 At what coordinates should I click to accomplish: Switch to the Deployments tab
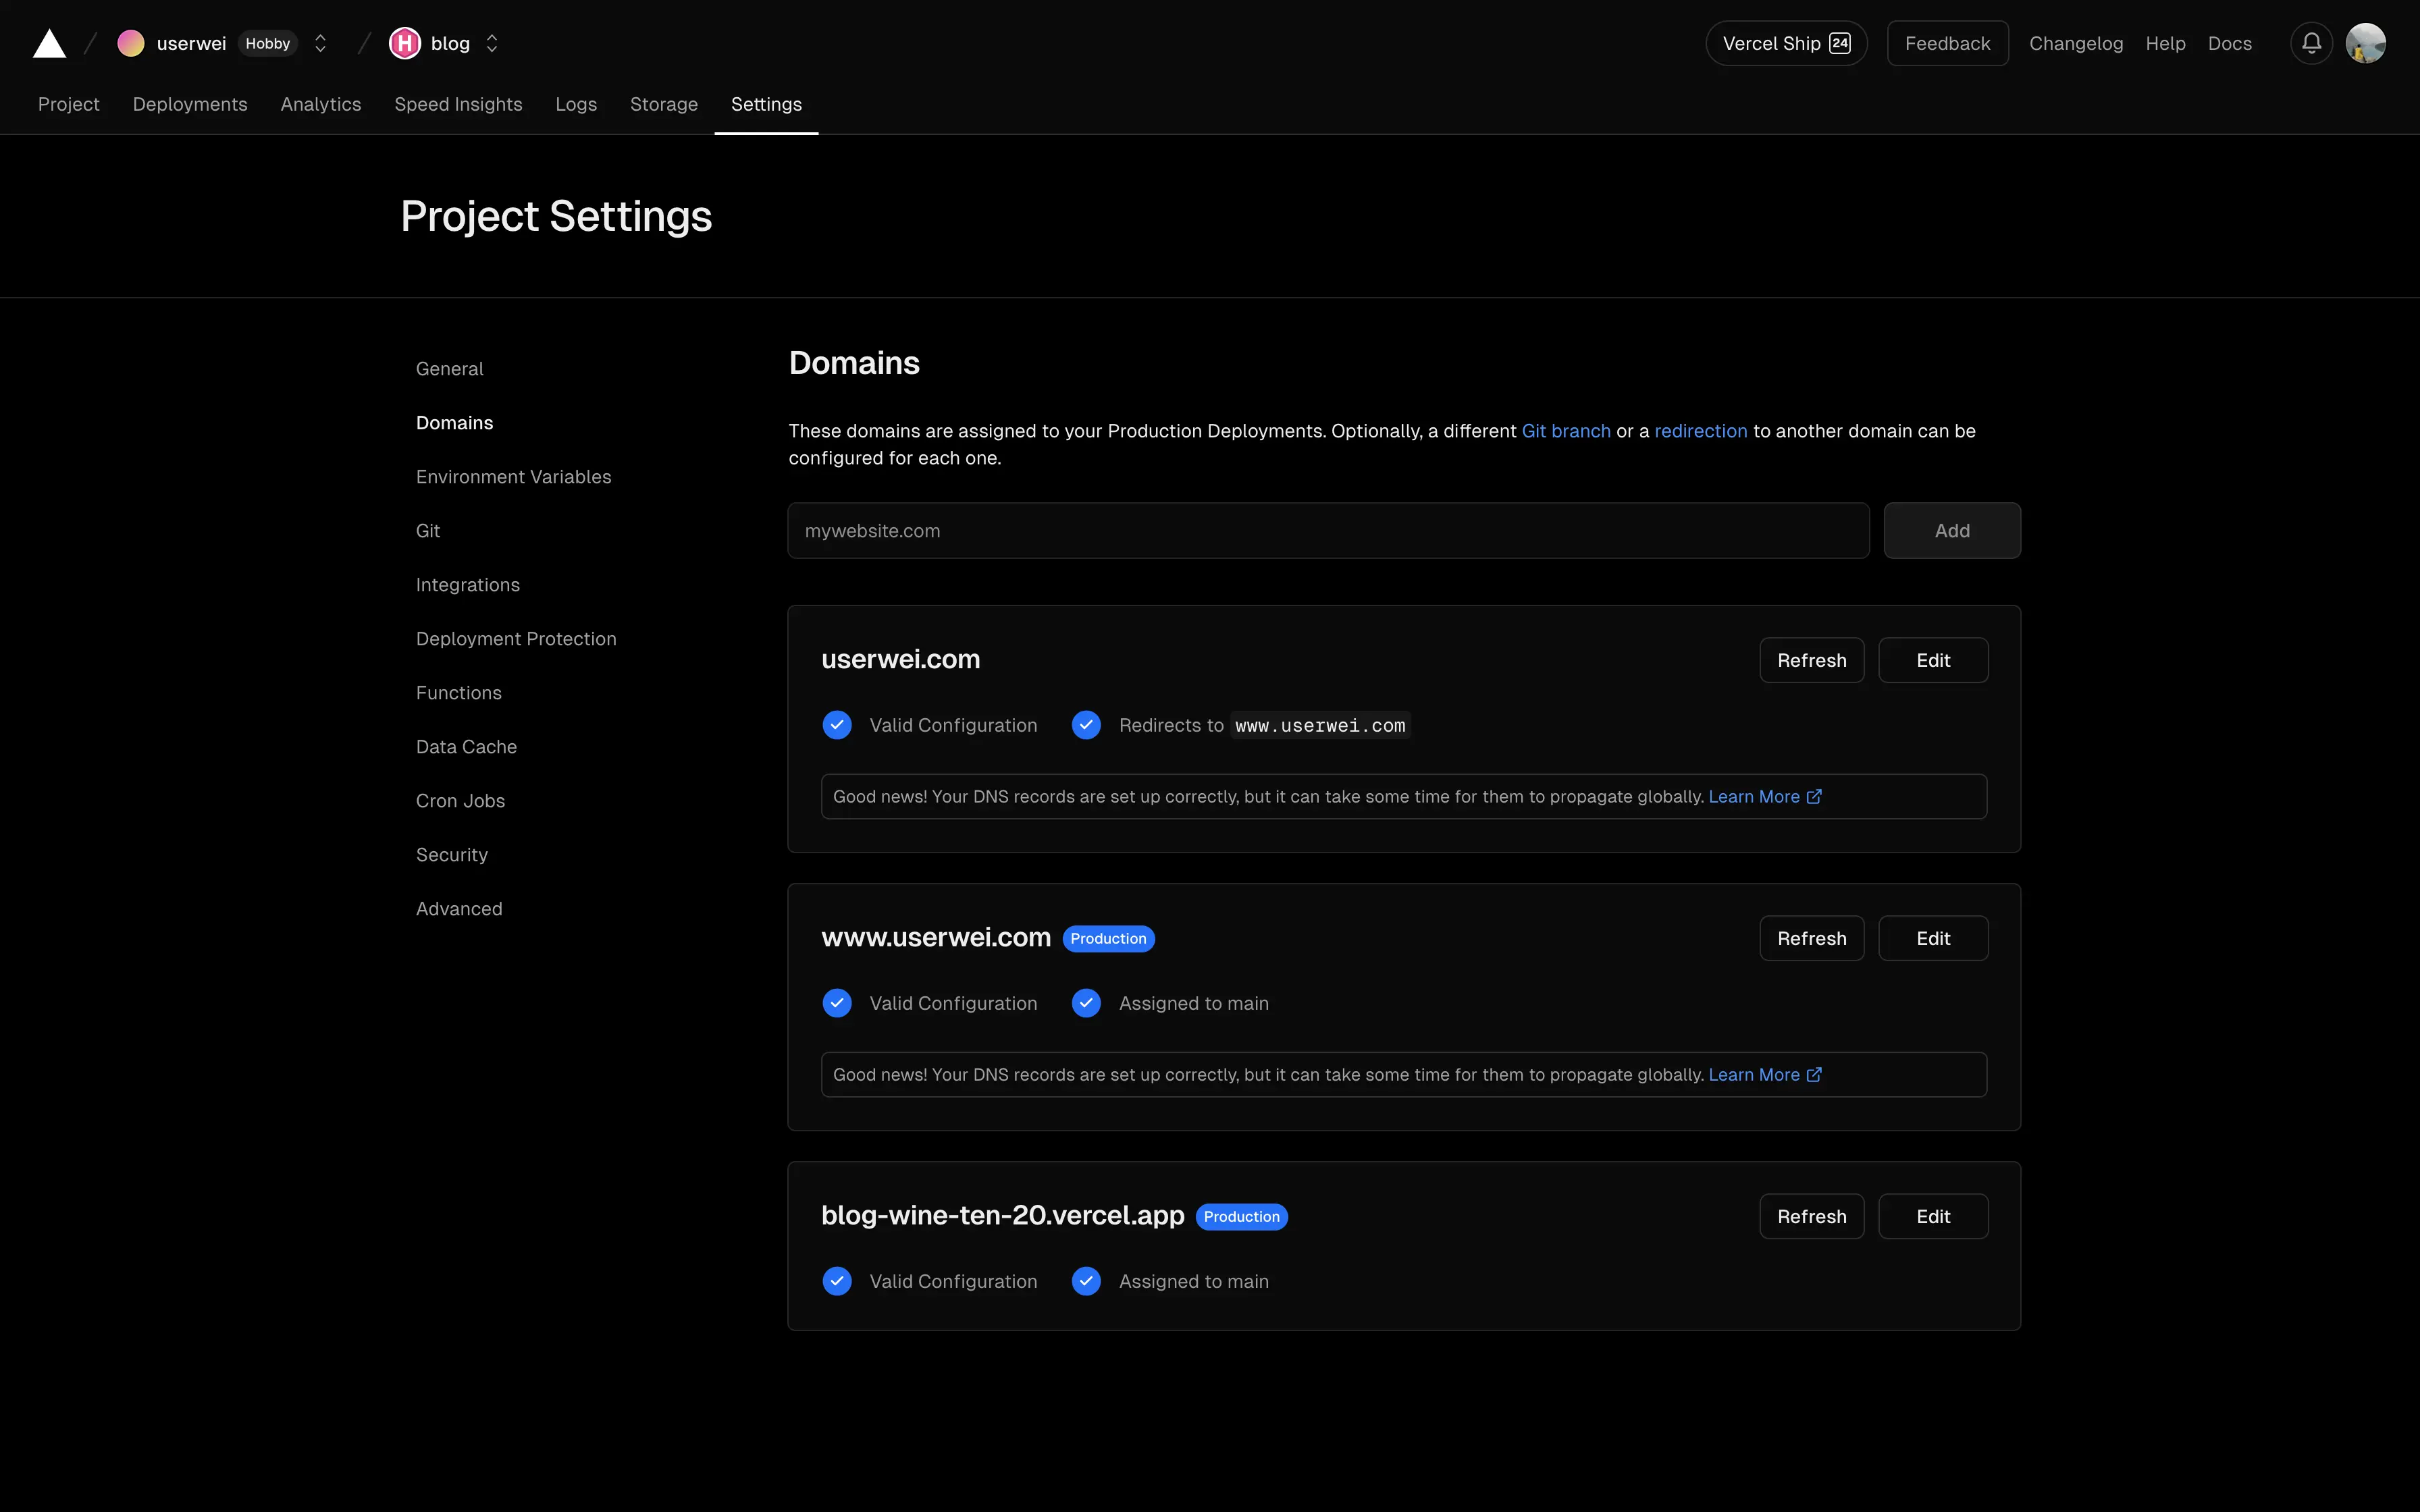tap(190, 104)
